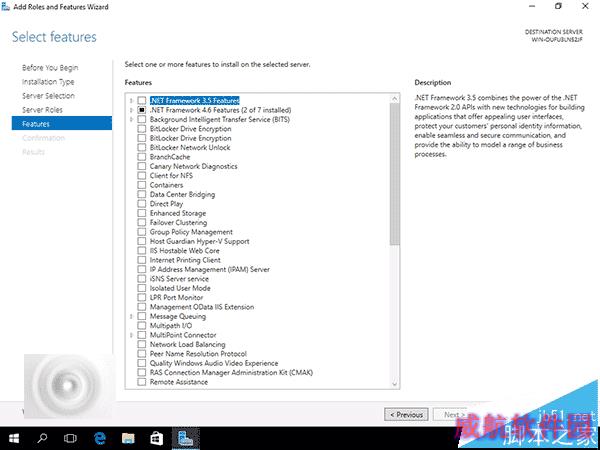Click the Next button
The image size is (600, 450).
tap(454, 415)
